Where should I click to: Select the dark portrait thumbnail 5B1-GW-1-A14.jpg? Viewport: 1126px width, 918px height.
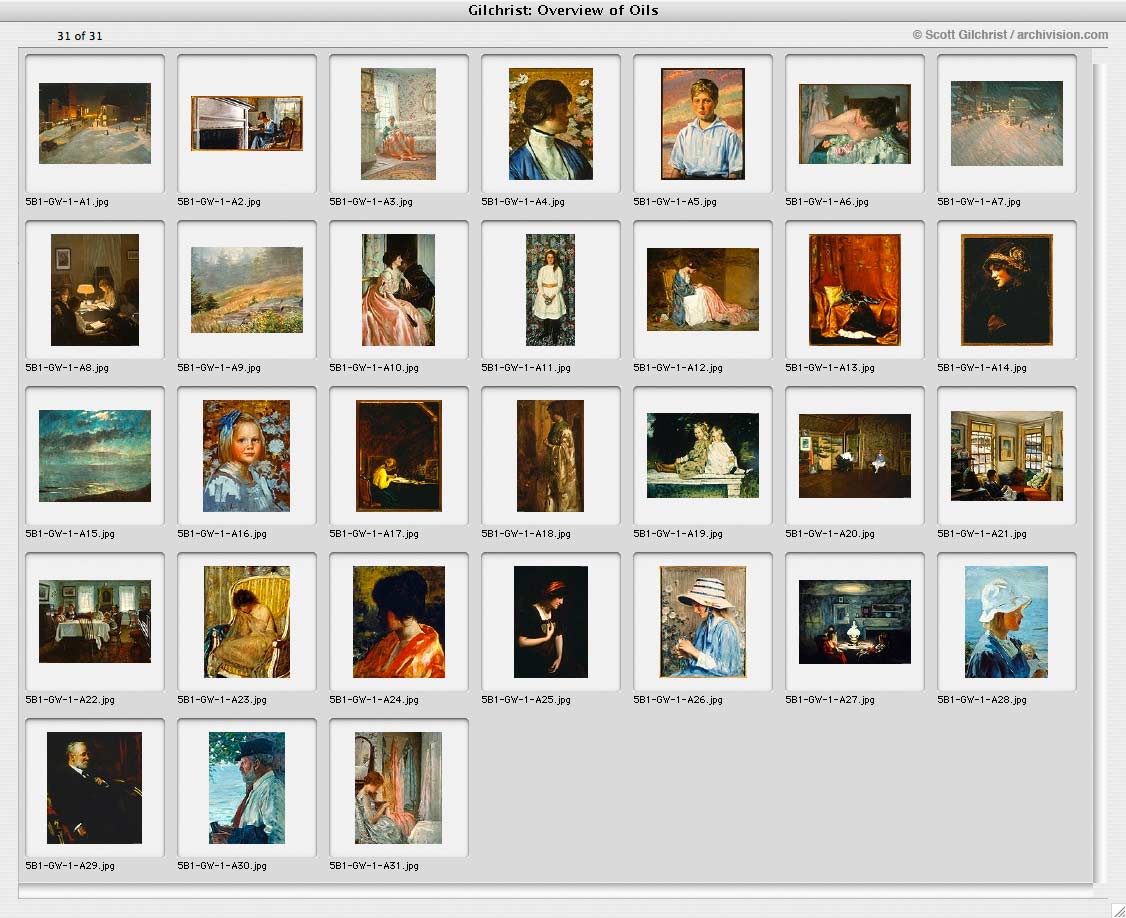click(1007, 289)
